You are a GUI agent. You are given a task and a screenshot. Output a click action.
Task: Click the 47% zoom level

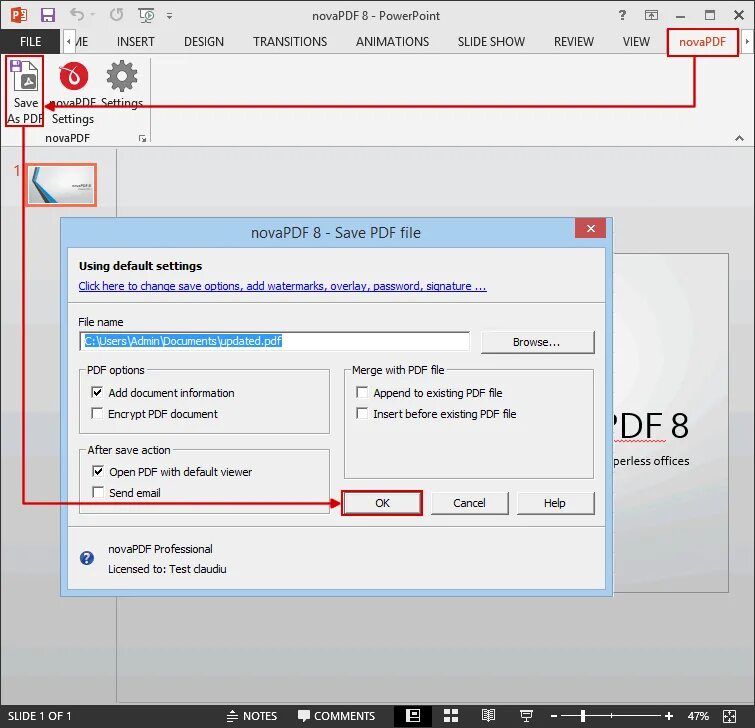tap(698, 716)
